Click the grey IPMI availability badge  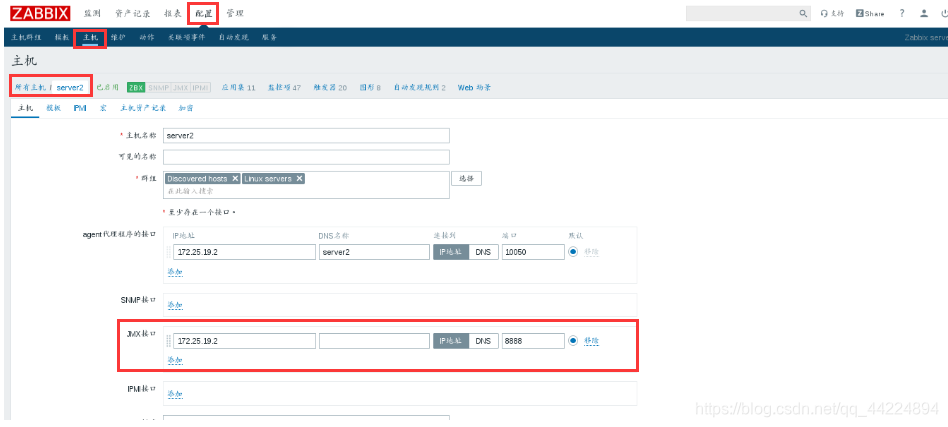[x=201, y=87]
